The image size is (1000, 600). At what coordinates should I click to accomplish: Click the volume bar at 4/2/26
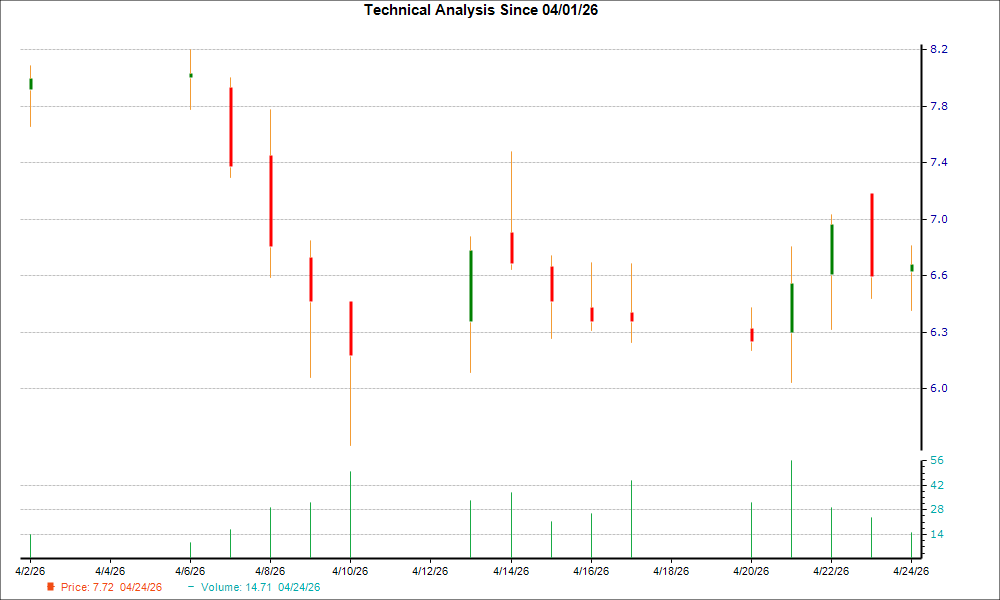30,546
